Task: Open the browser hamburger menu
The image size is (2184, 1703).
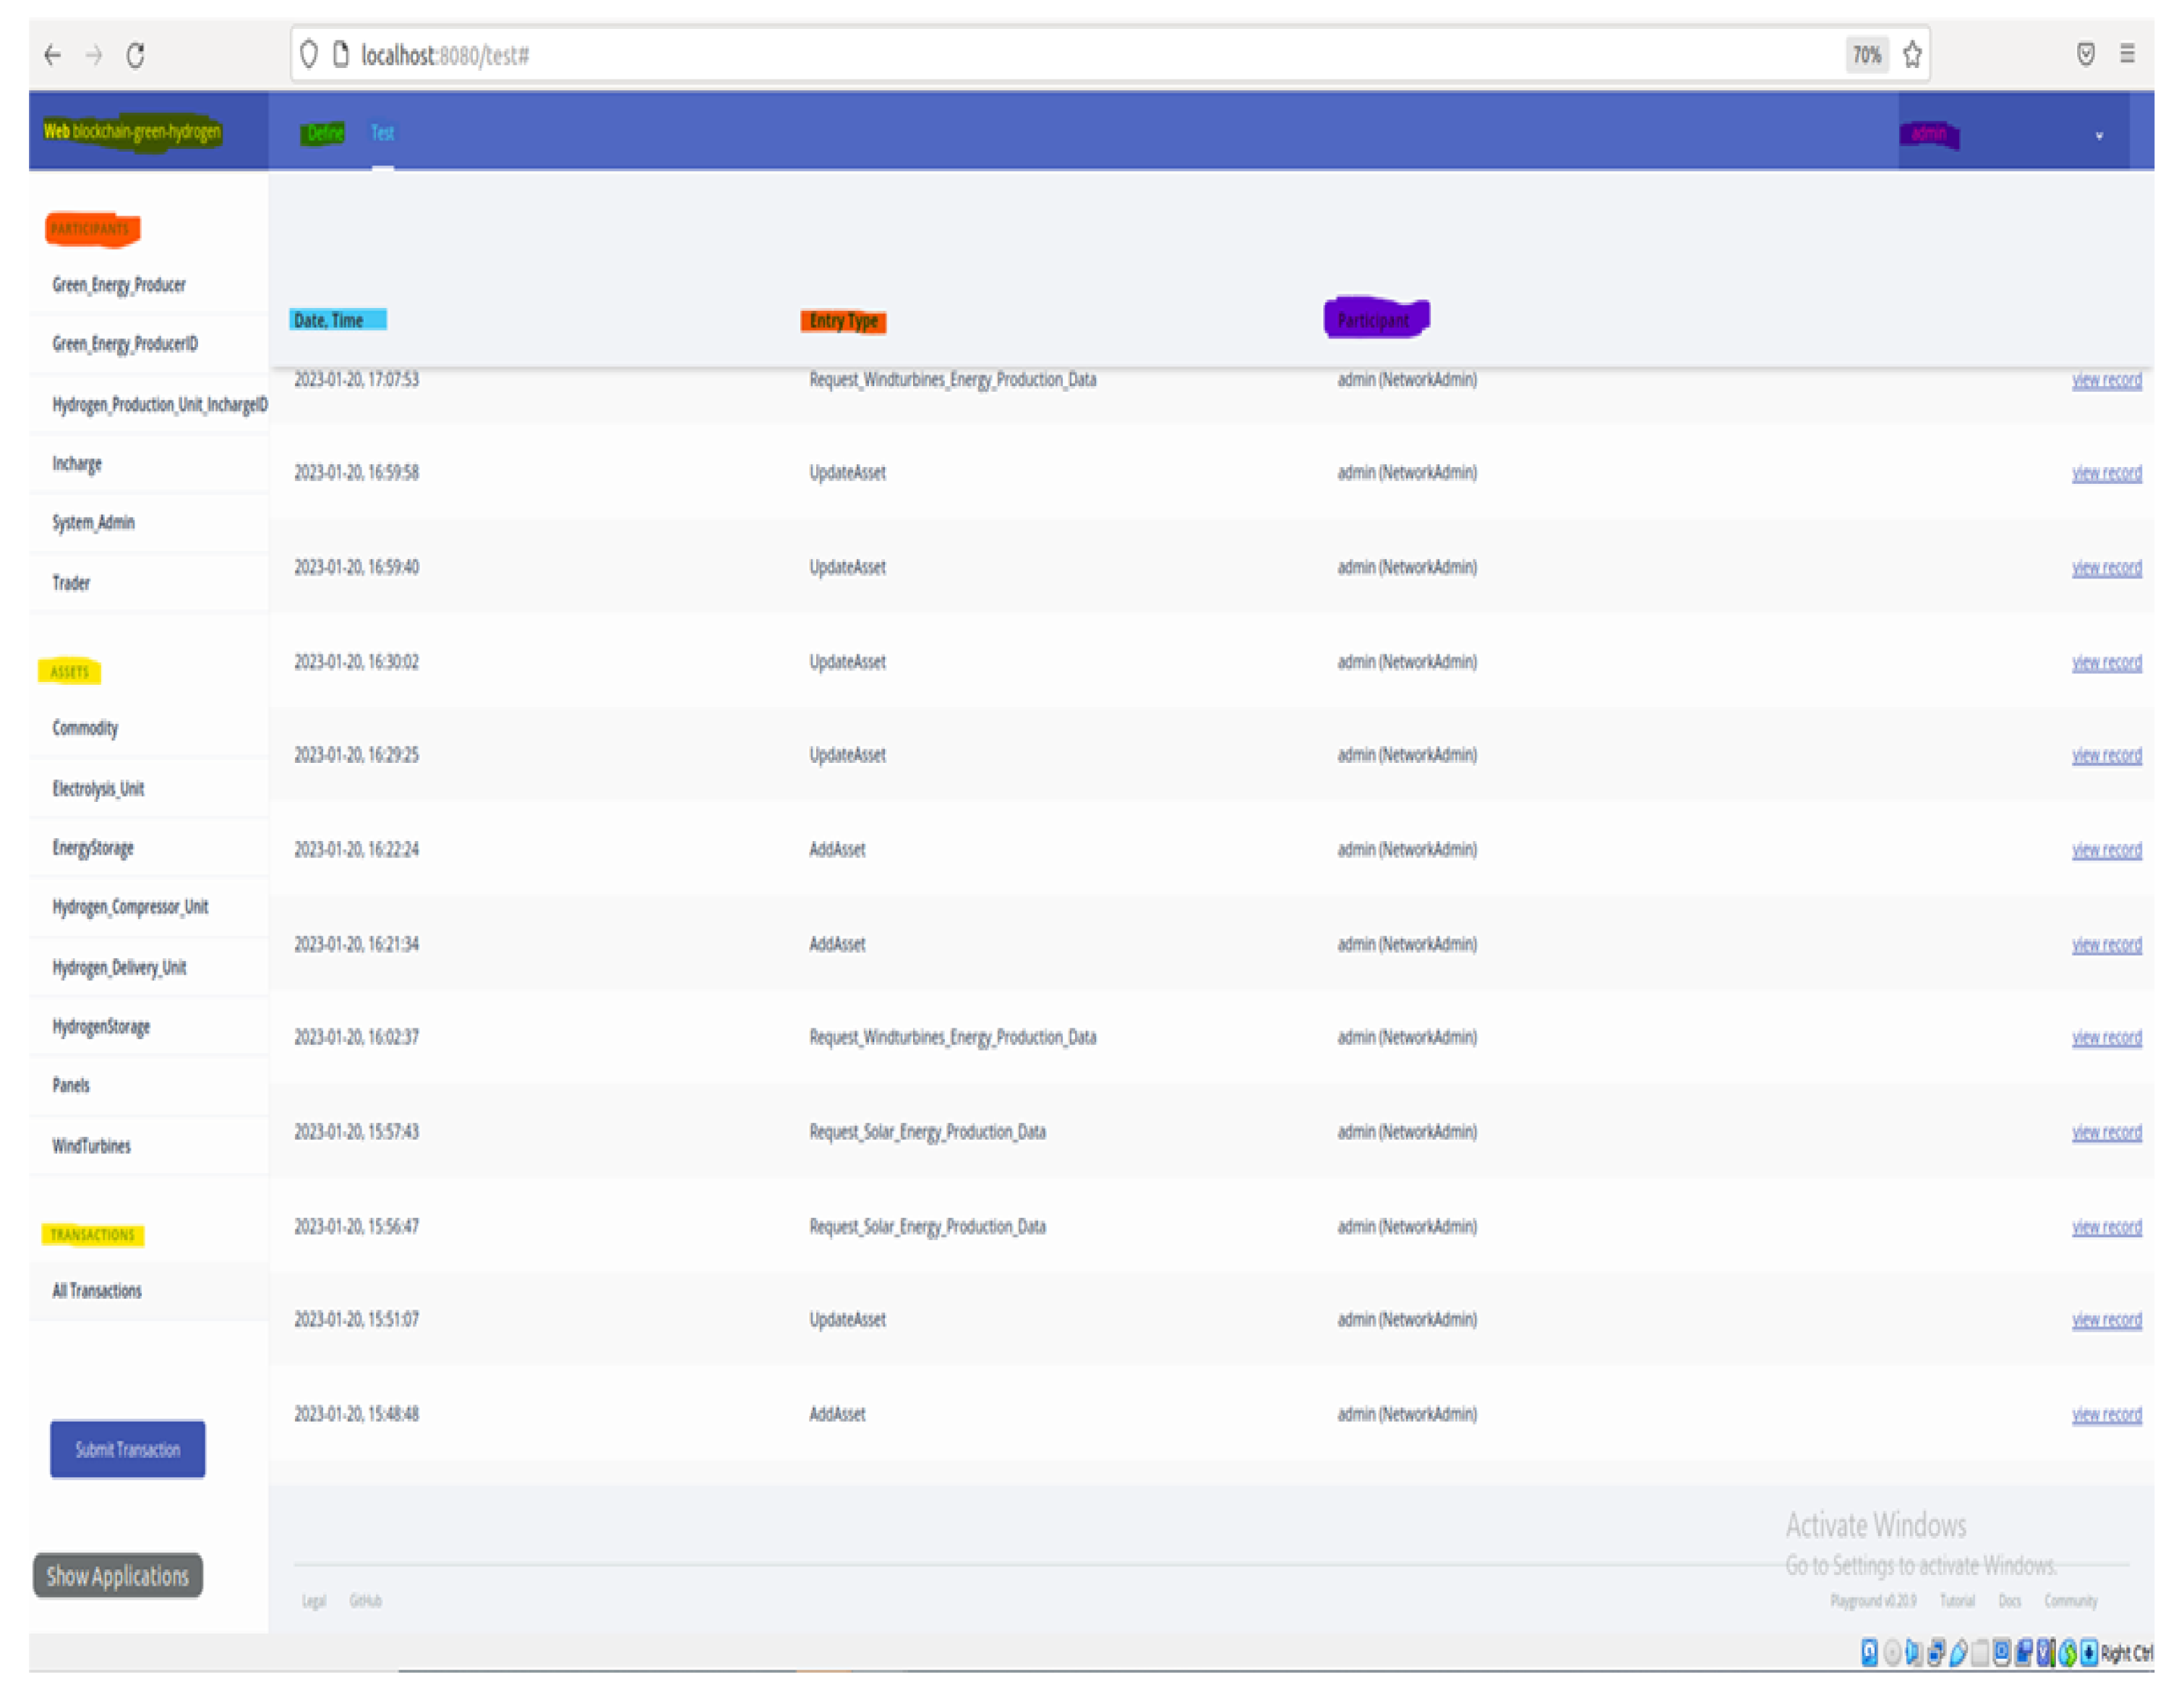Action: 2127,54
